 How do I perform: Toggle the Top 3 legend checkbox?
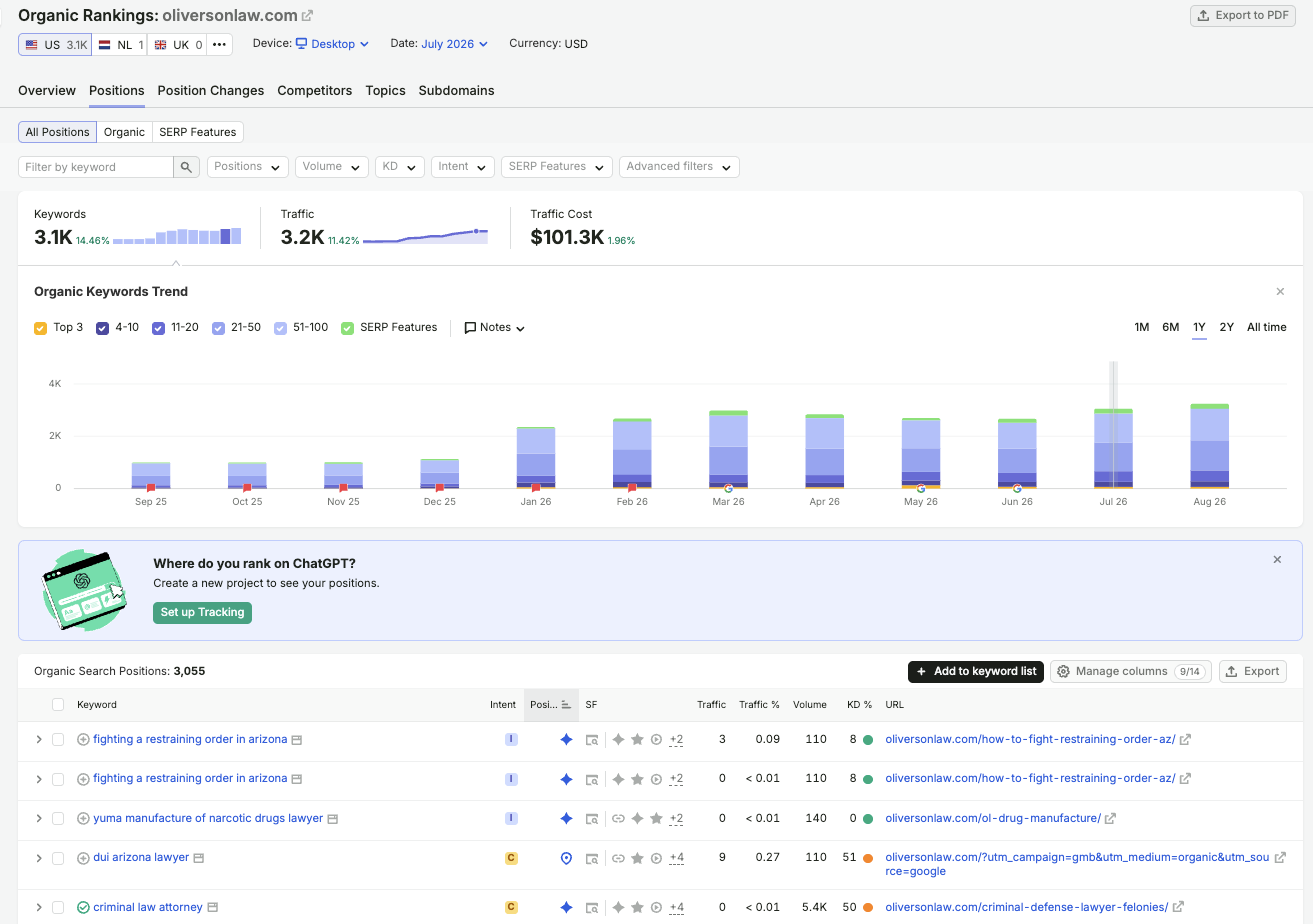[40, 328]
